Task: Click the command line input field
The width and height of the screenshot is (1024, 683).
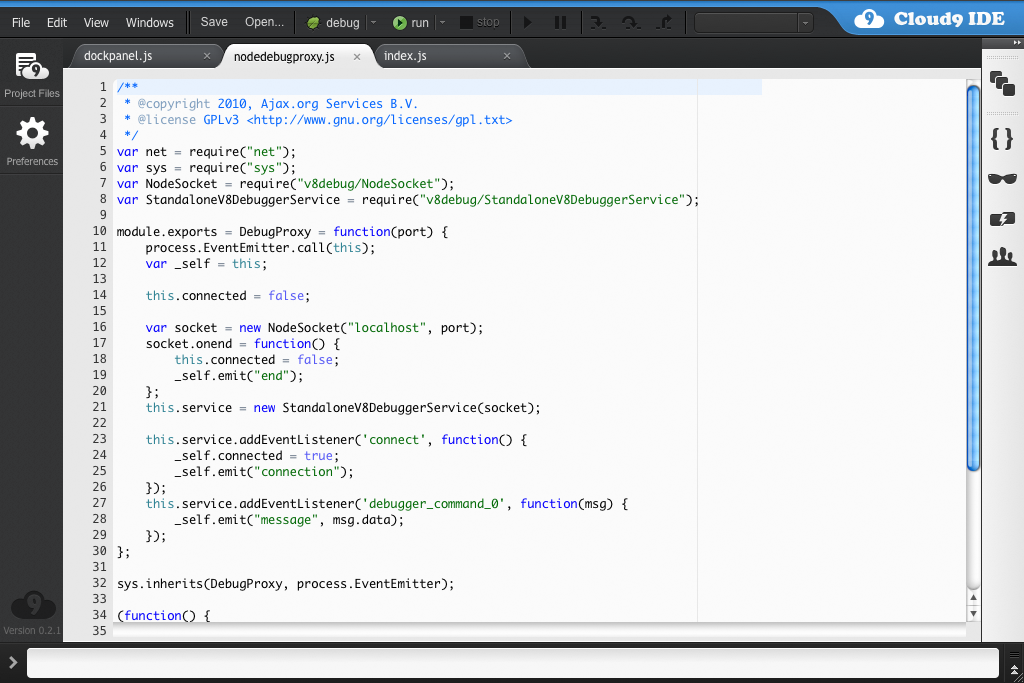Action: [512, 662]
